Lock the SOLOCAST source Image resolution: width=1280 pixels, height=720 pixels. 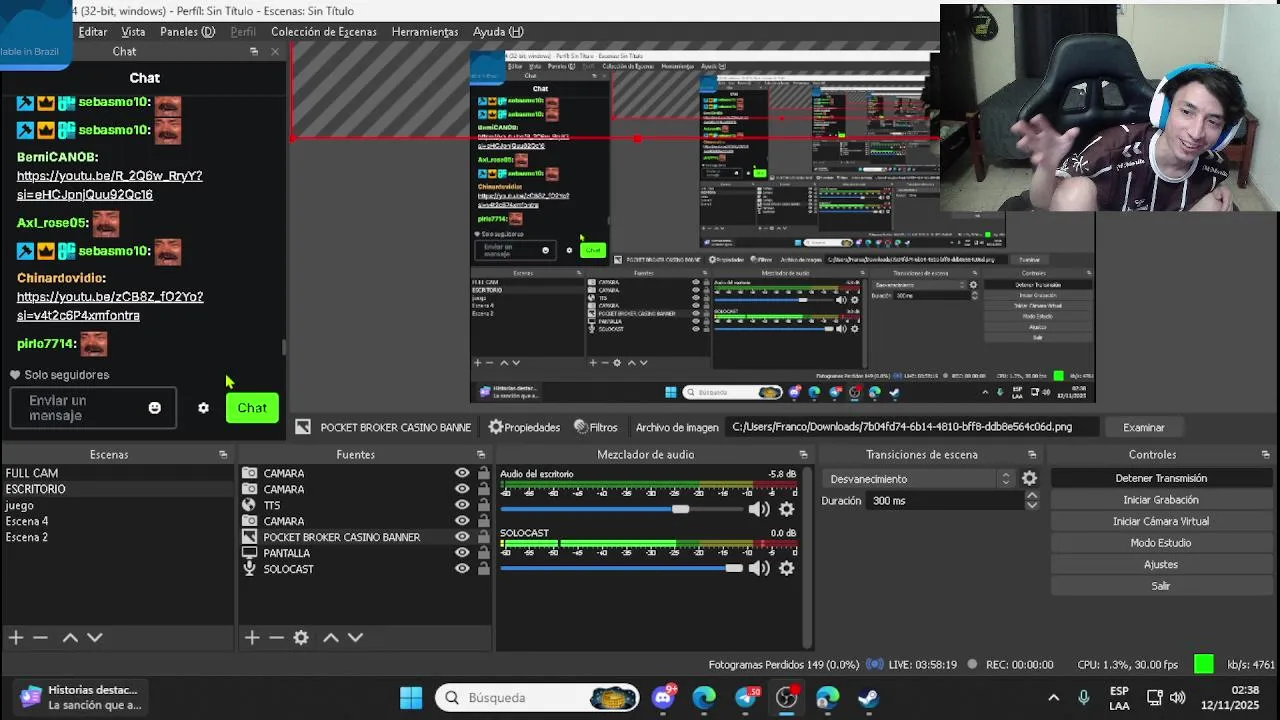click(x=483, y=569)
